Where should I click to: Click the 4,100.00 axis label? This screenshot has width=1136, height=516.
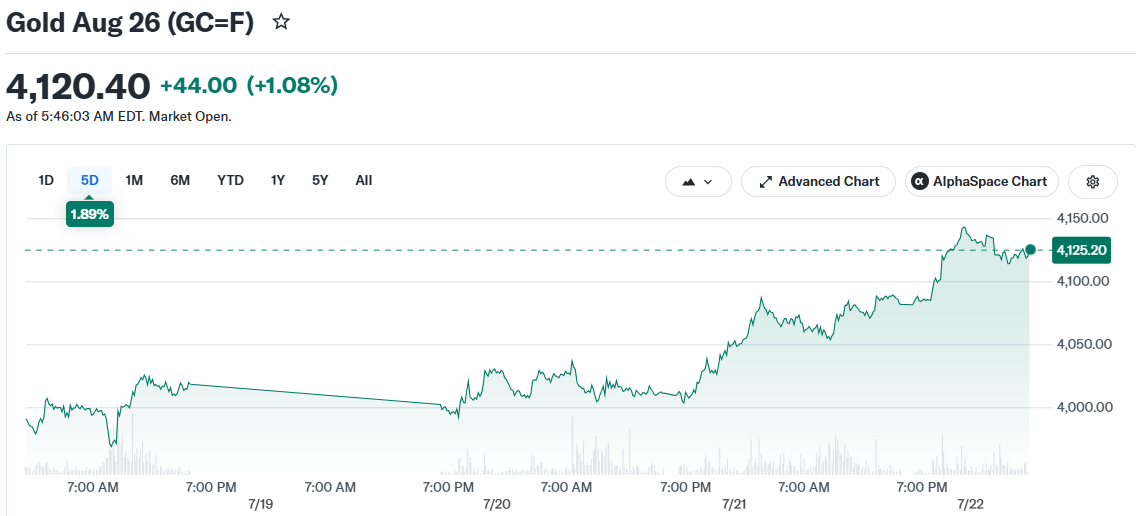click(x=1081, y=281)
